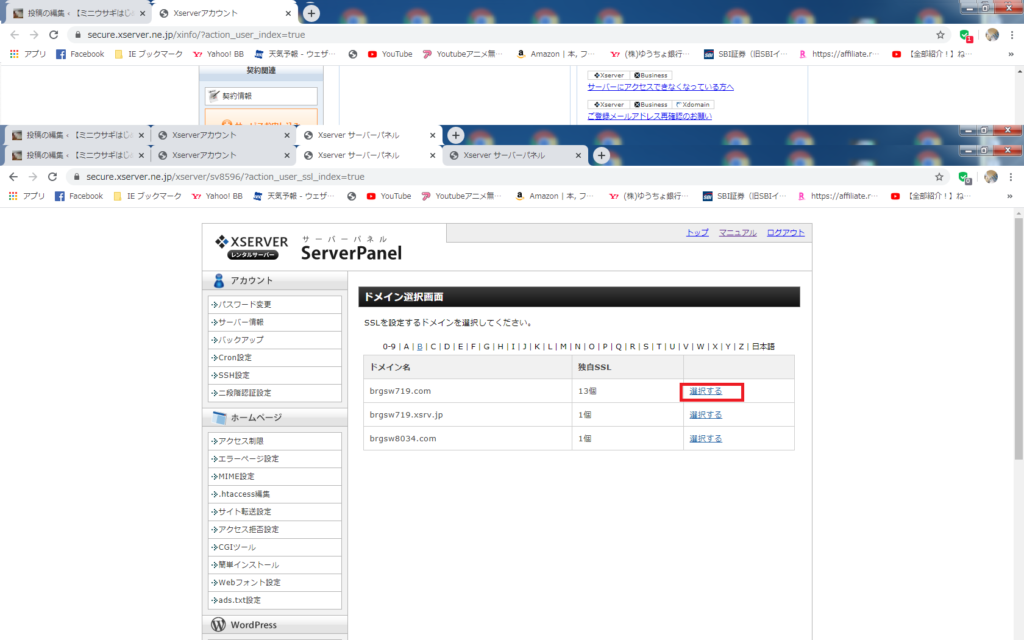Select brgsw719.com with 選択する link

click(x=705, y=391)
